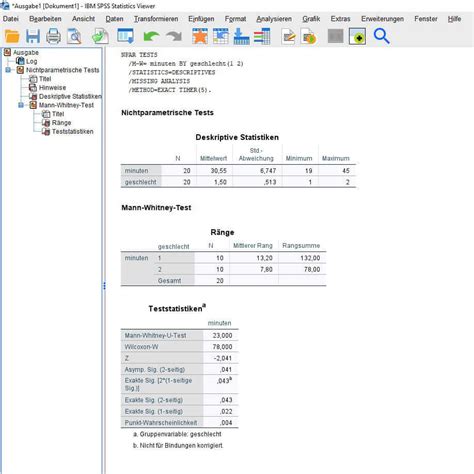Viewport: 474px width, 474px height.
Task: Click the NPAR TESTS syntax line
Action: (139, 55)
